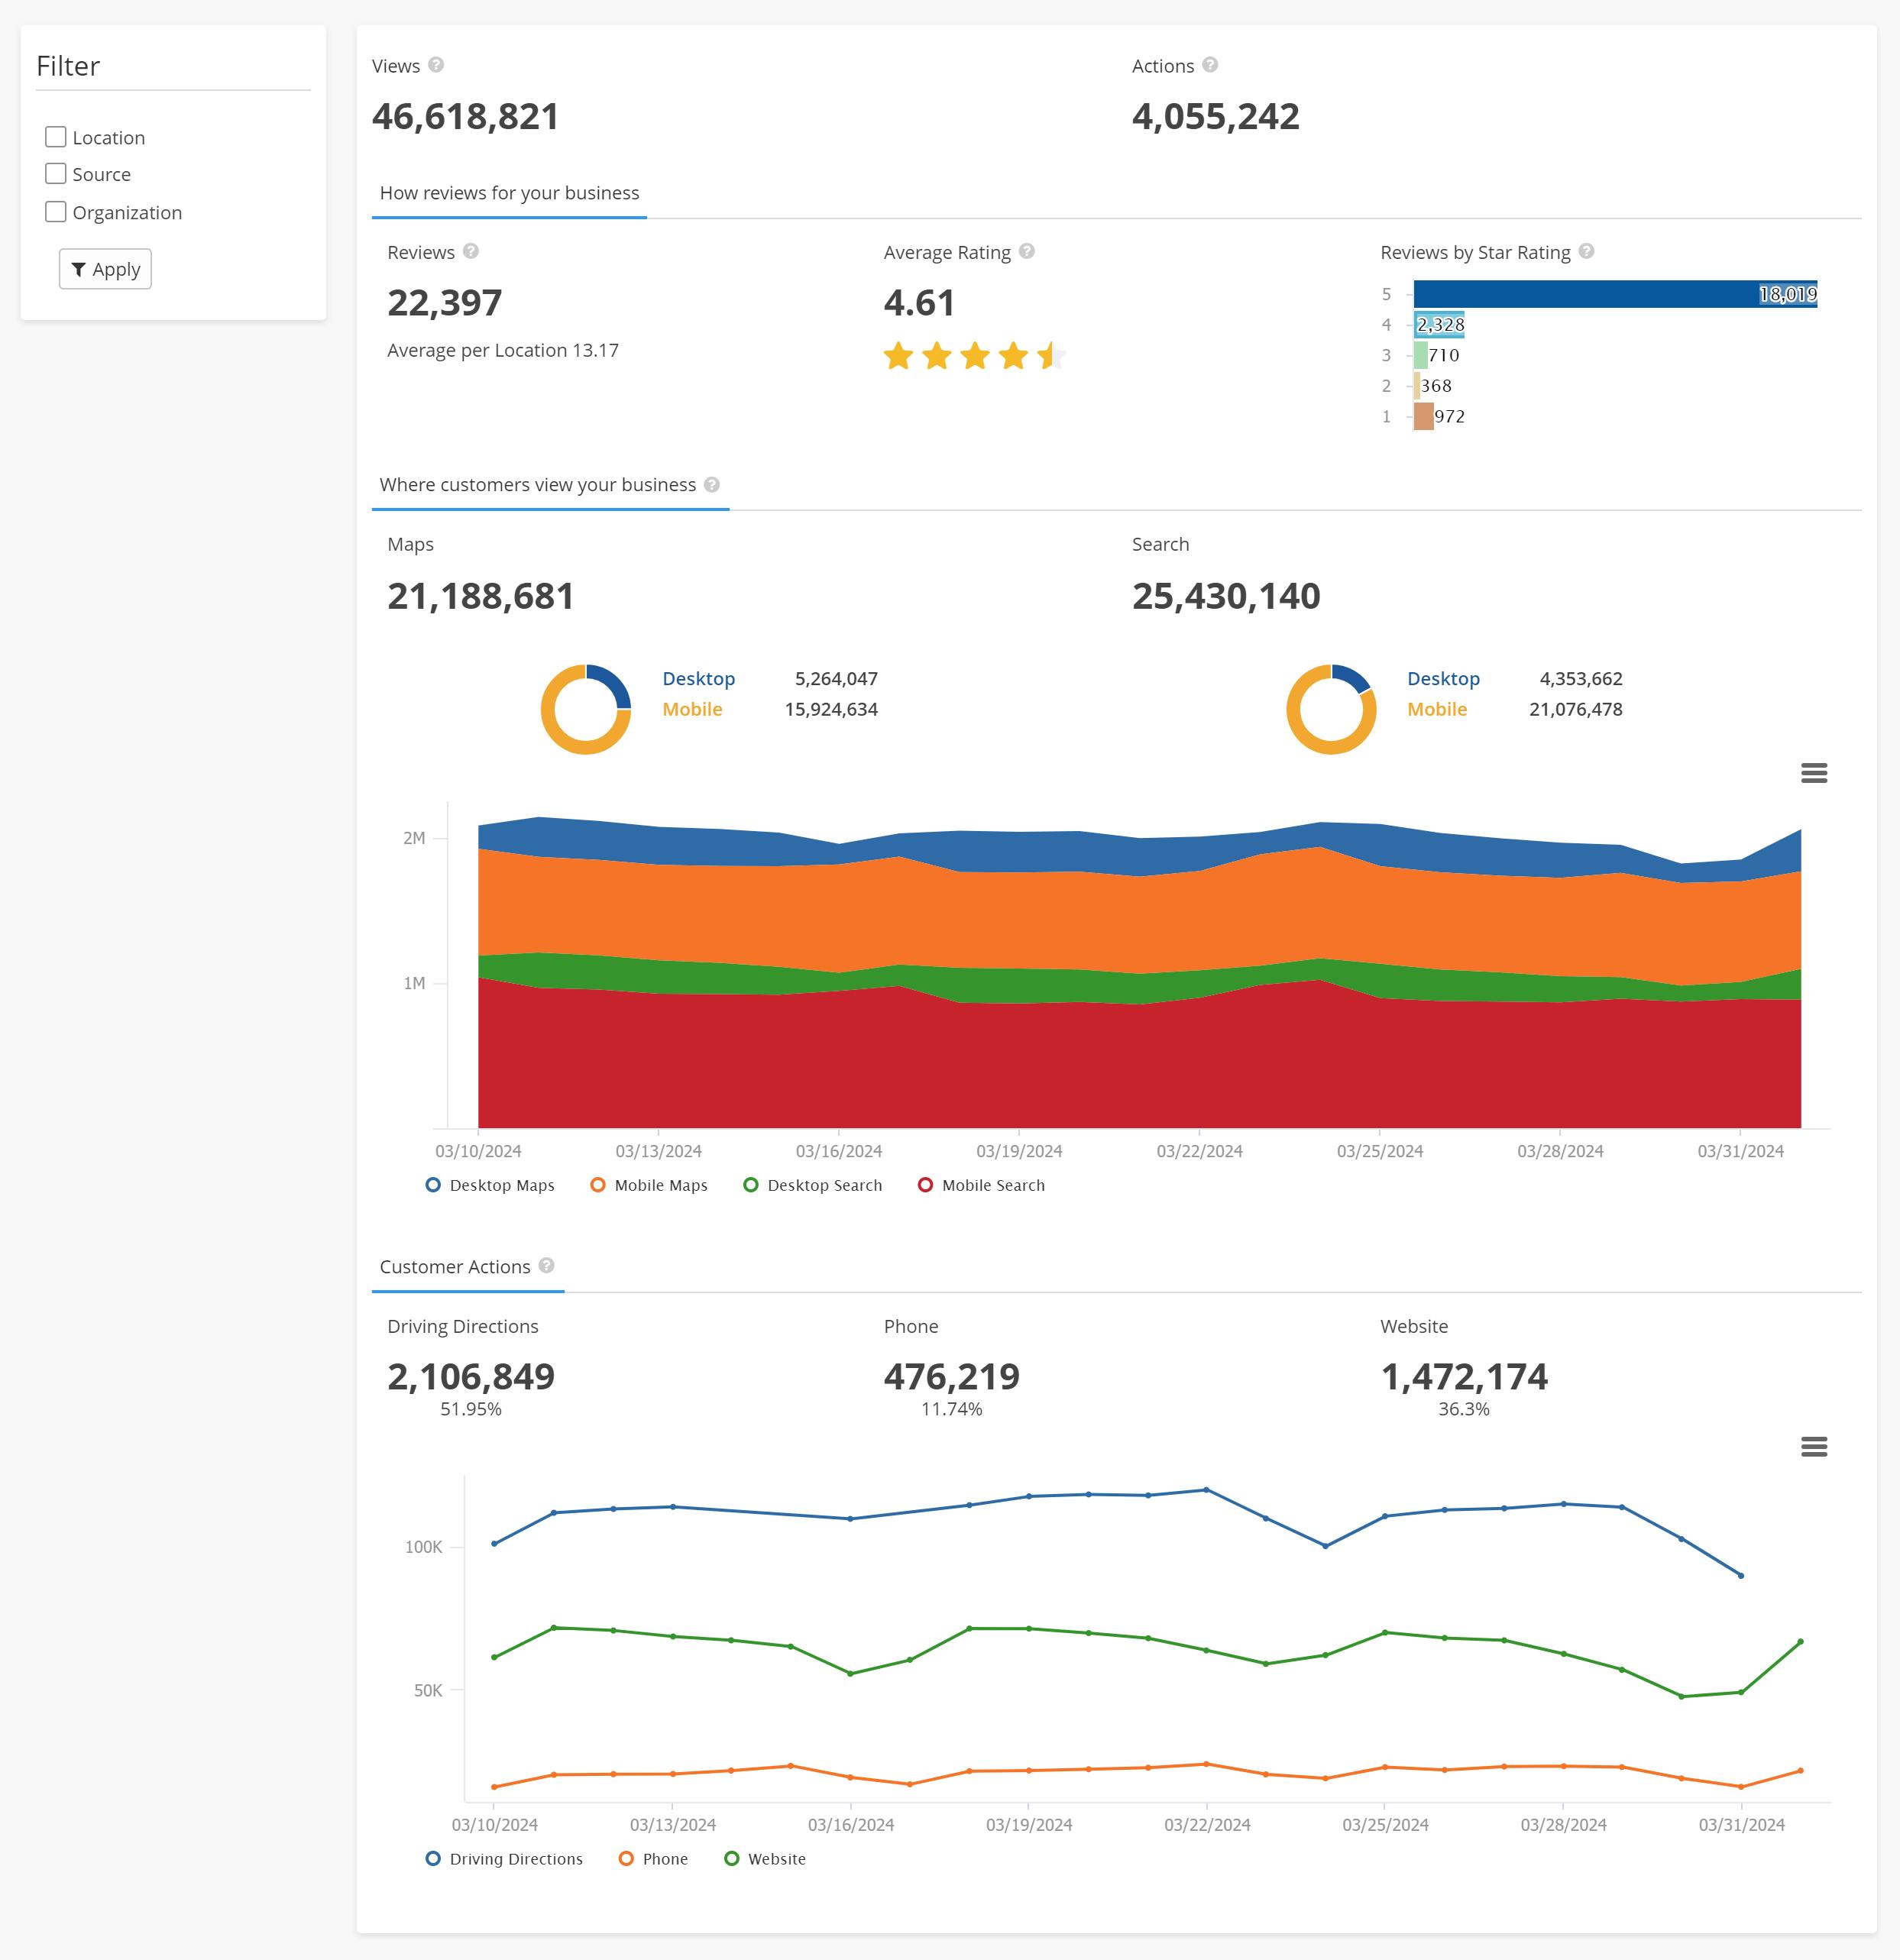The image size is (1900, 1960).
Task: Click help icon for Reviews by Star Rating
Action: coord(1587,251)
